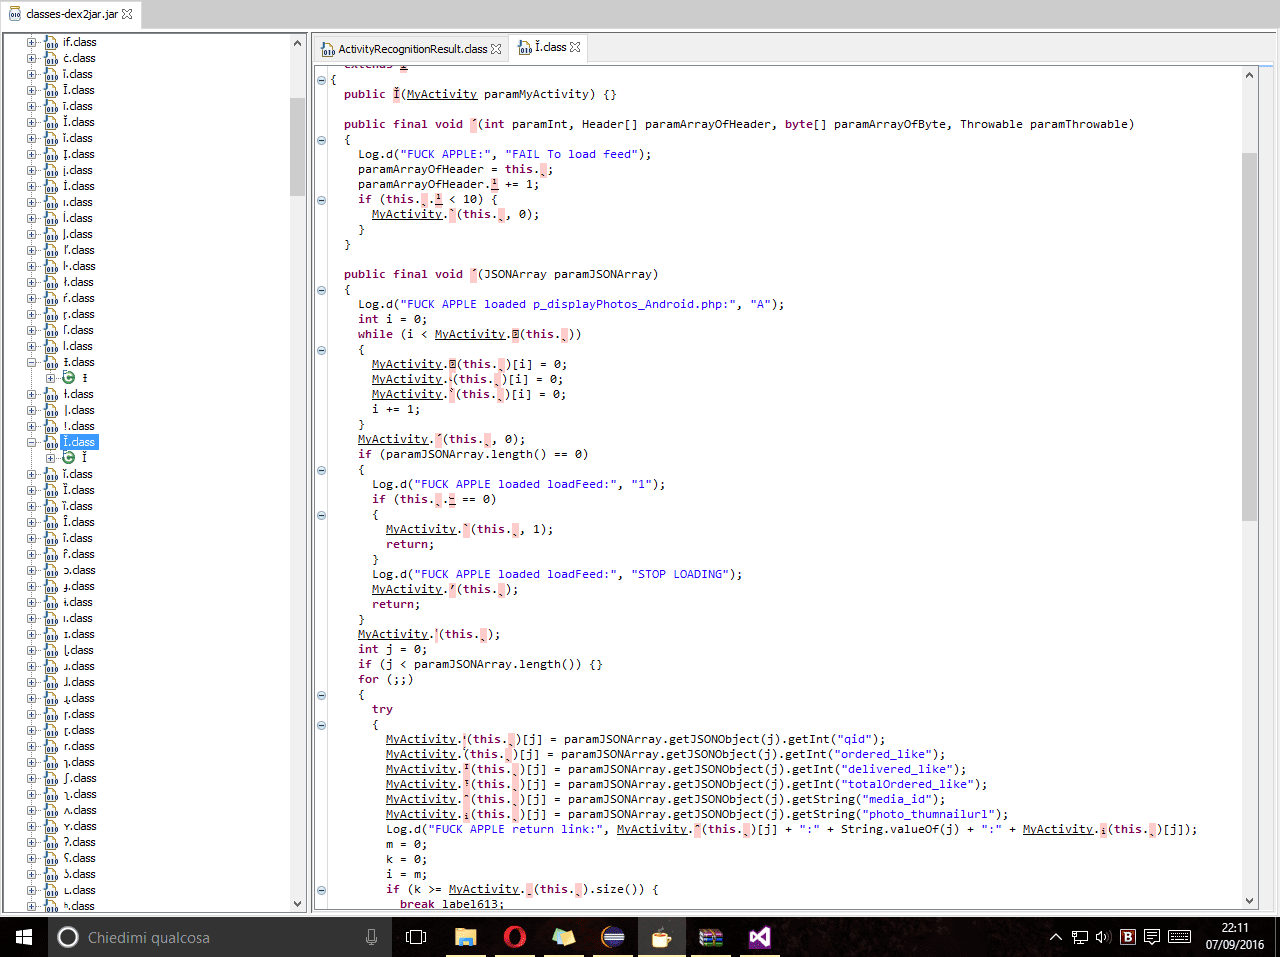
Task: Close the classes-dex2jar.jar tab
Action: coord(127,14)
